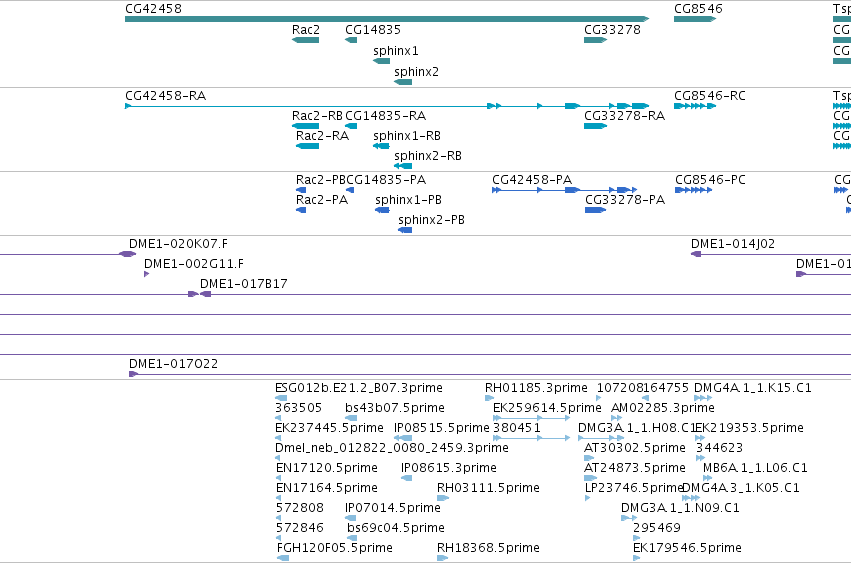Select the sphinx1-PB protein feature
The image size is (851, 563).
point(382,210)
